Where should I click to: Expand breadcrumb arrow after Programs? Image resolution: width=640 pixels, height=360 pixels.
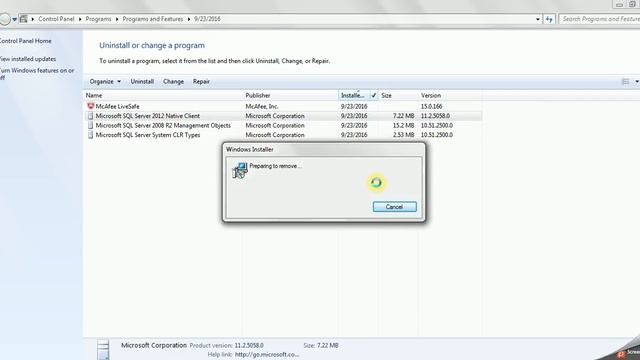coord(117,19)
